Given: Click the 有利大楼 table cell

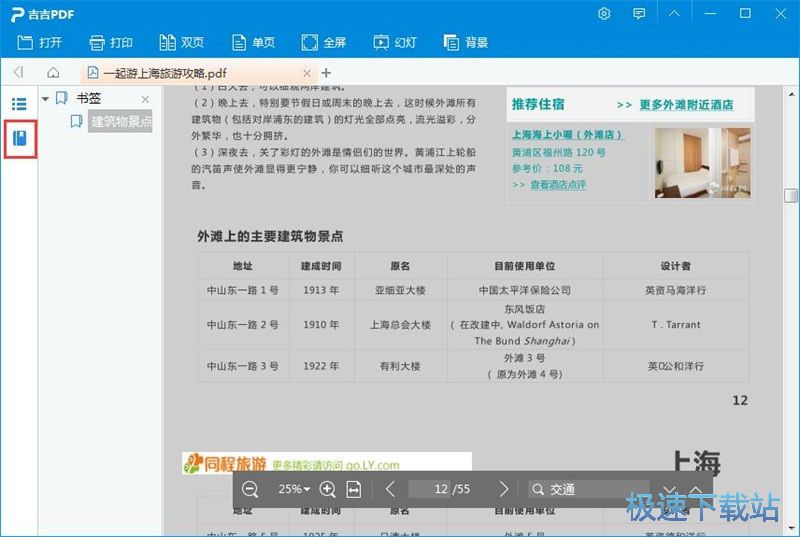Looking at the screenshot, I should pos(400,366).
